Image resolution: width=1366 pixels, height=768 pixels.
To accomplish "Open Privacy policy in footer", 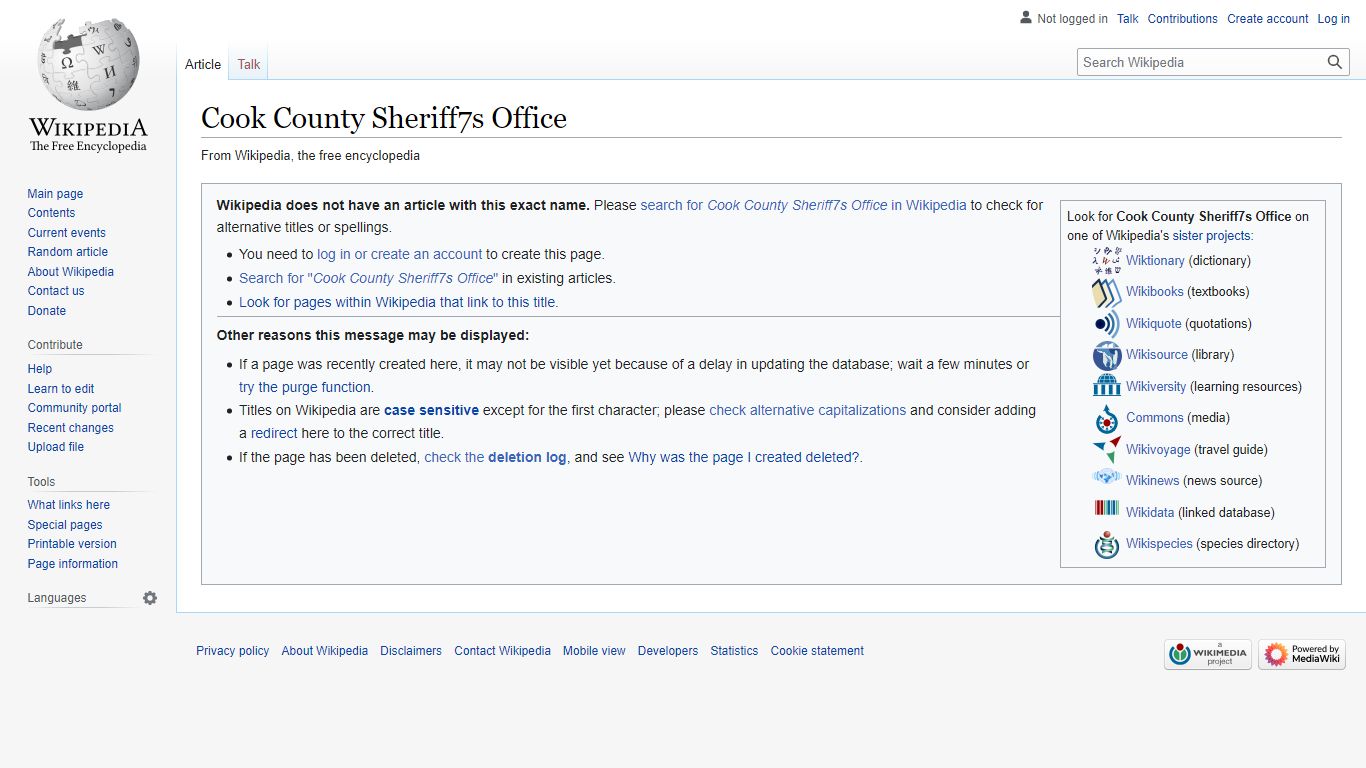I will click(x=232, y=651).
